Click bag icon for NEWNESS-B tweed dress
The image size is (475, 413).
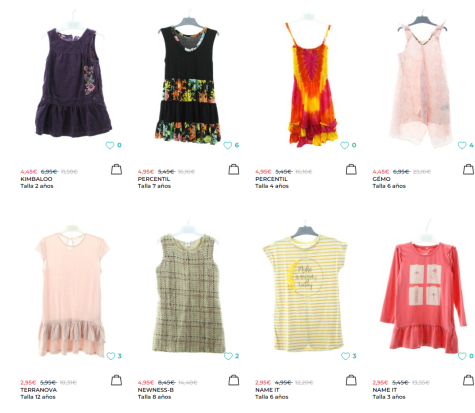(234, 380)
